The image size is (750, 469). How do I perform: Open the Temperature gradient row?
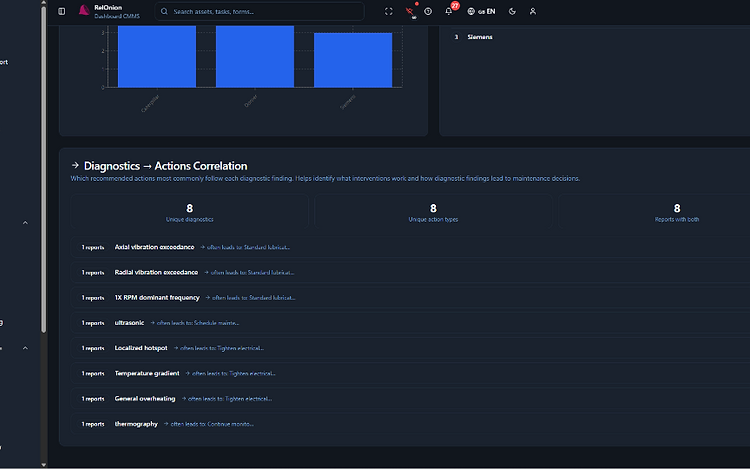click(x=410, y=373)
